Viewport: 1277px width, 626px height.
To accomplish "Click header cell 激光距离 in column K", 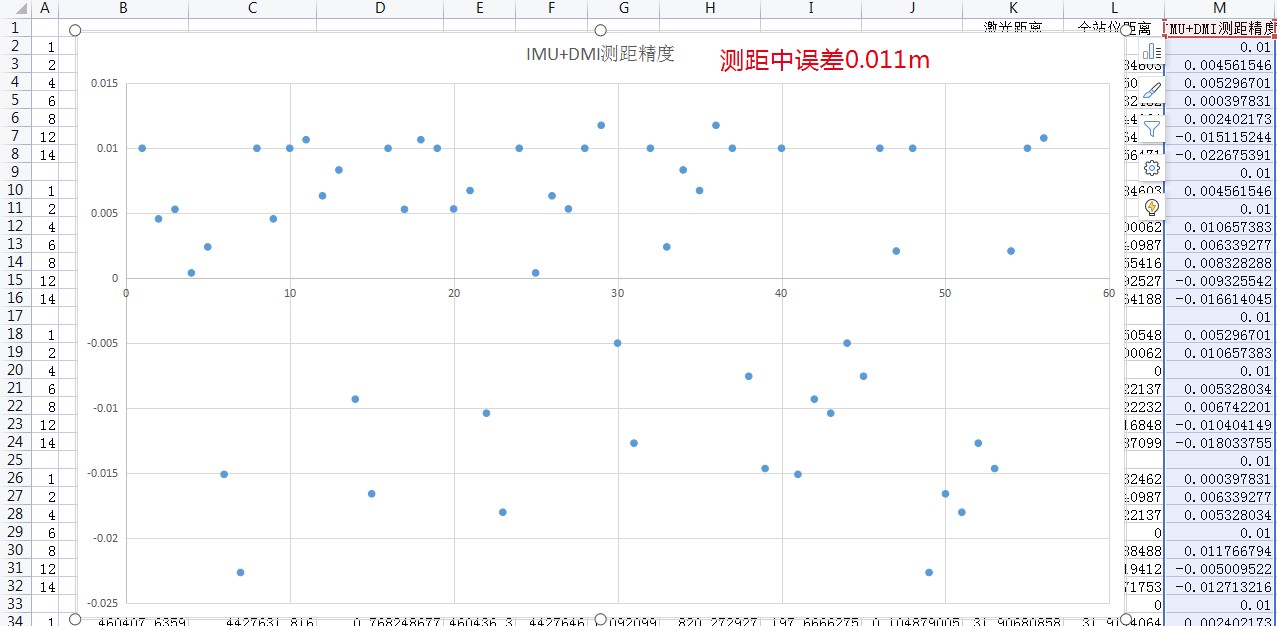I will (1013, 28).
